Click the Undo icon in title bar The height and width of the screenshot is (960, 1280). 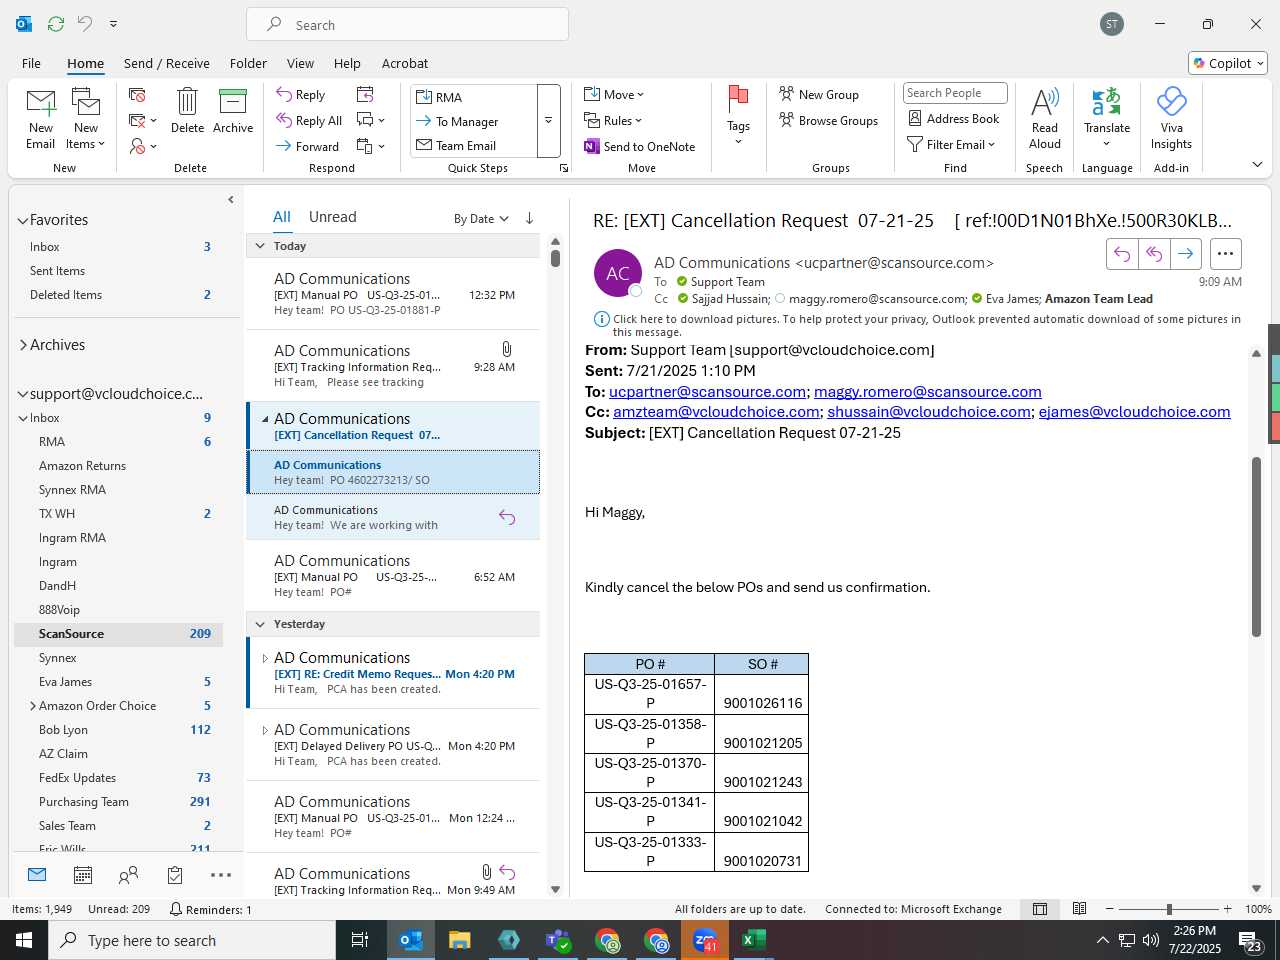point(85,24)
